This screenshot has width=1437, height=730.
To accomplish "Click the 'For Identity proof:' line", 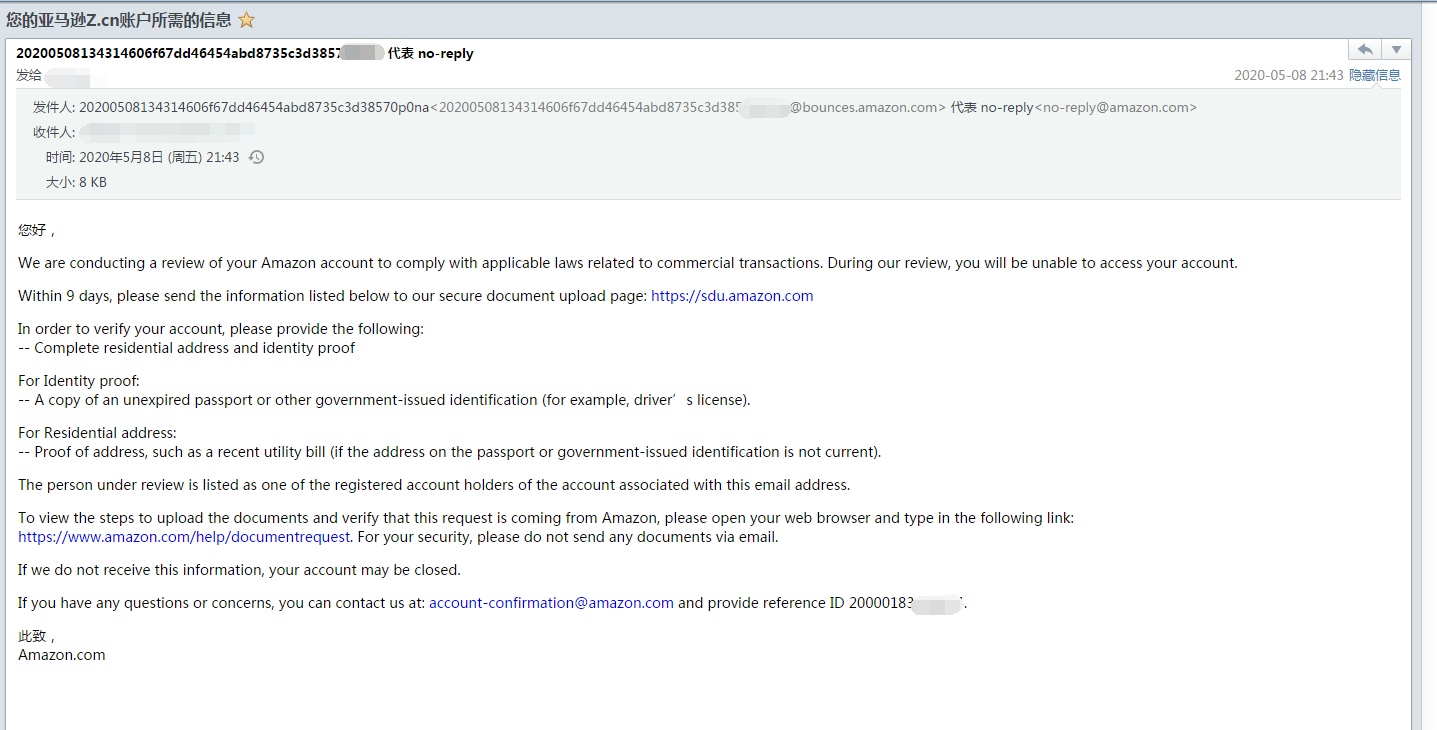I will (x=79, y=380).
